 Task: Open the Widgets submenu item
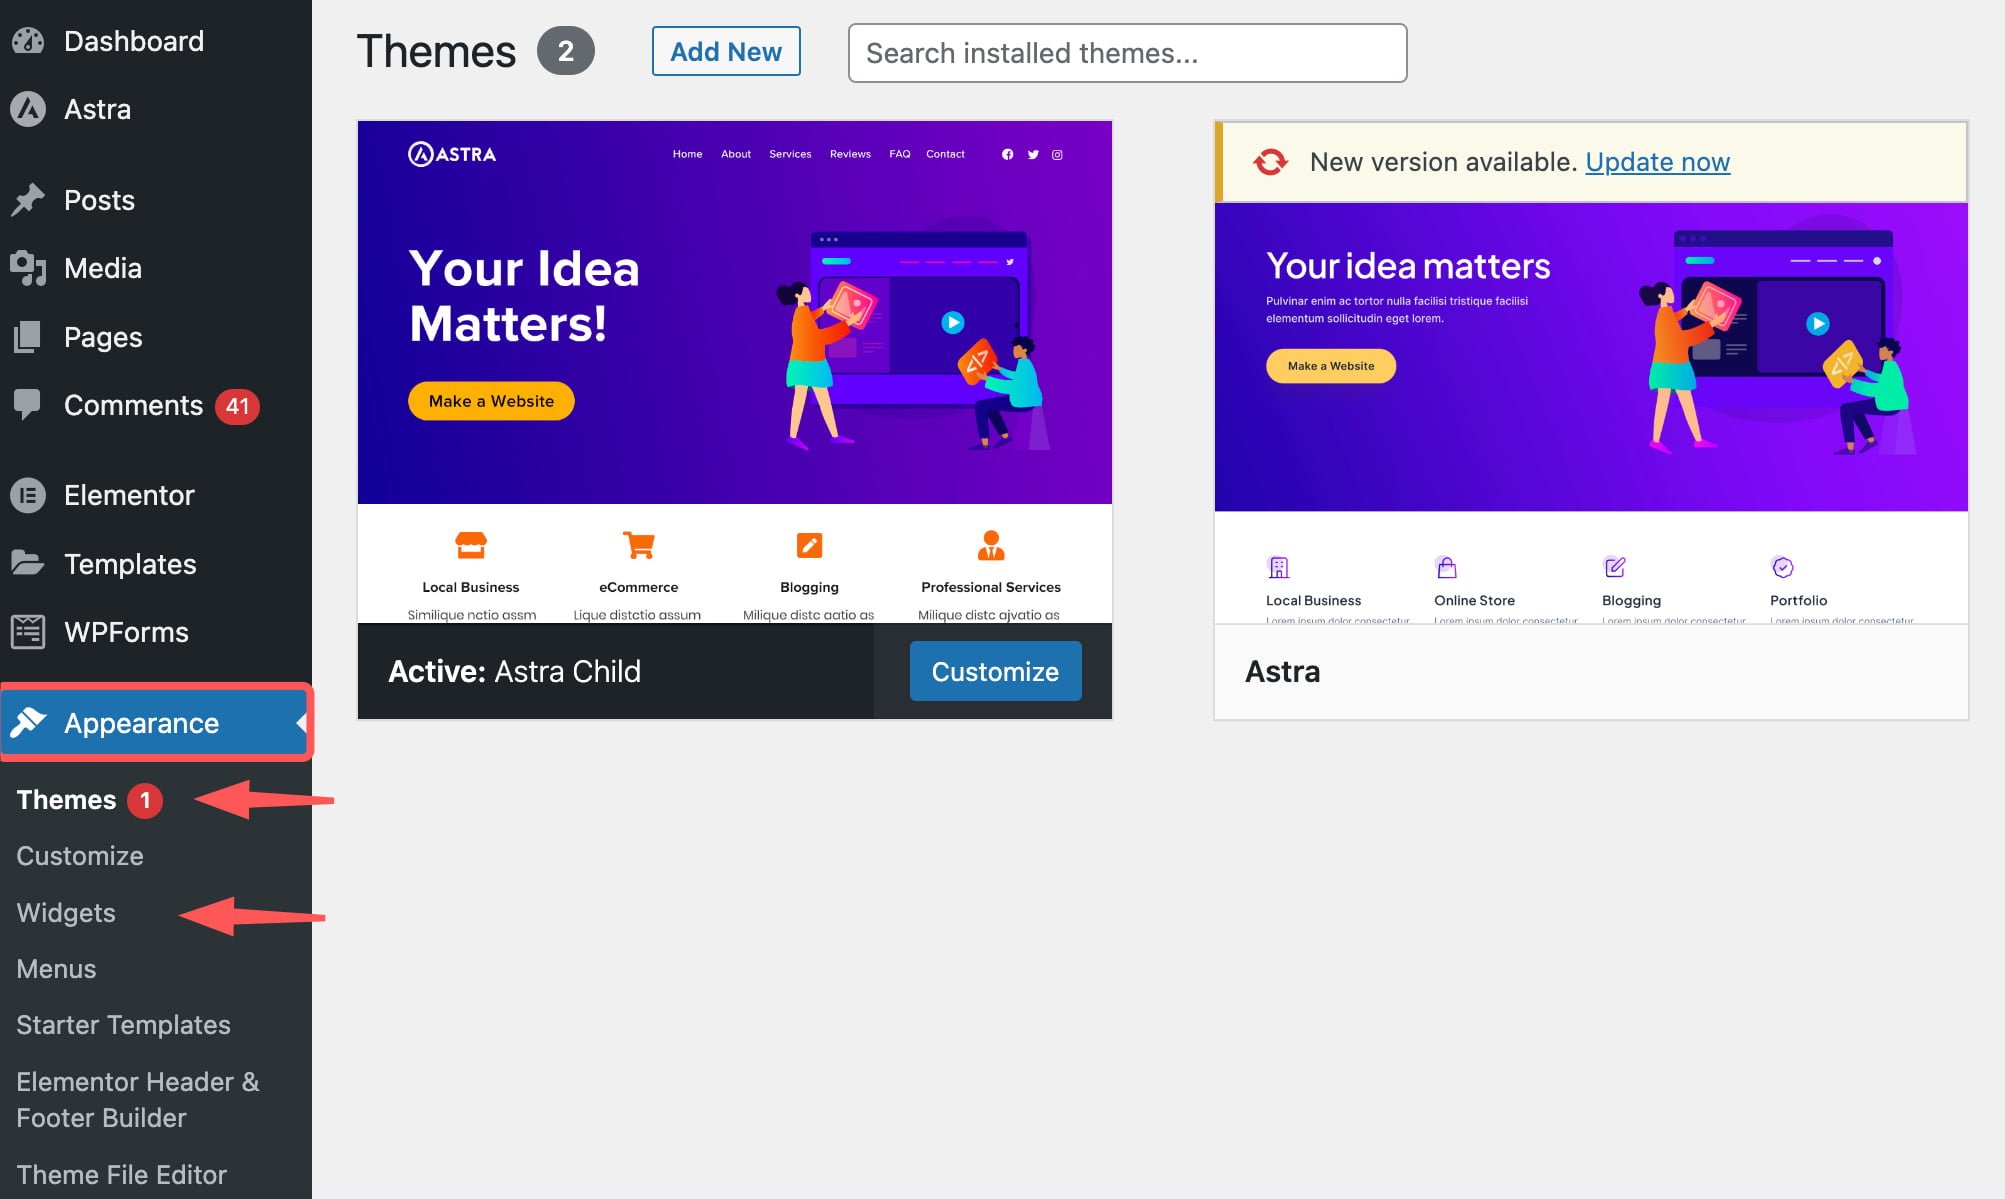pos(66,912)
